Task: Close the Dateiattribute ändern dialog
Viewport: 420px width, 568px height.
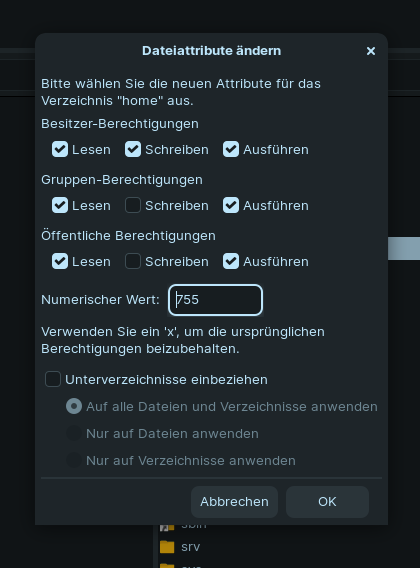Action: click(371, 51)
